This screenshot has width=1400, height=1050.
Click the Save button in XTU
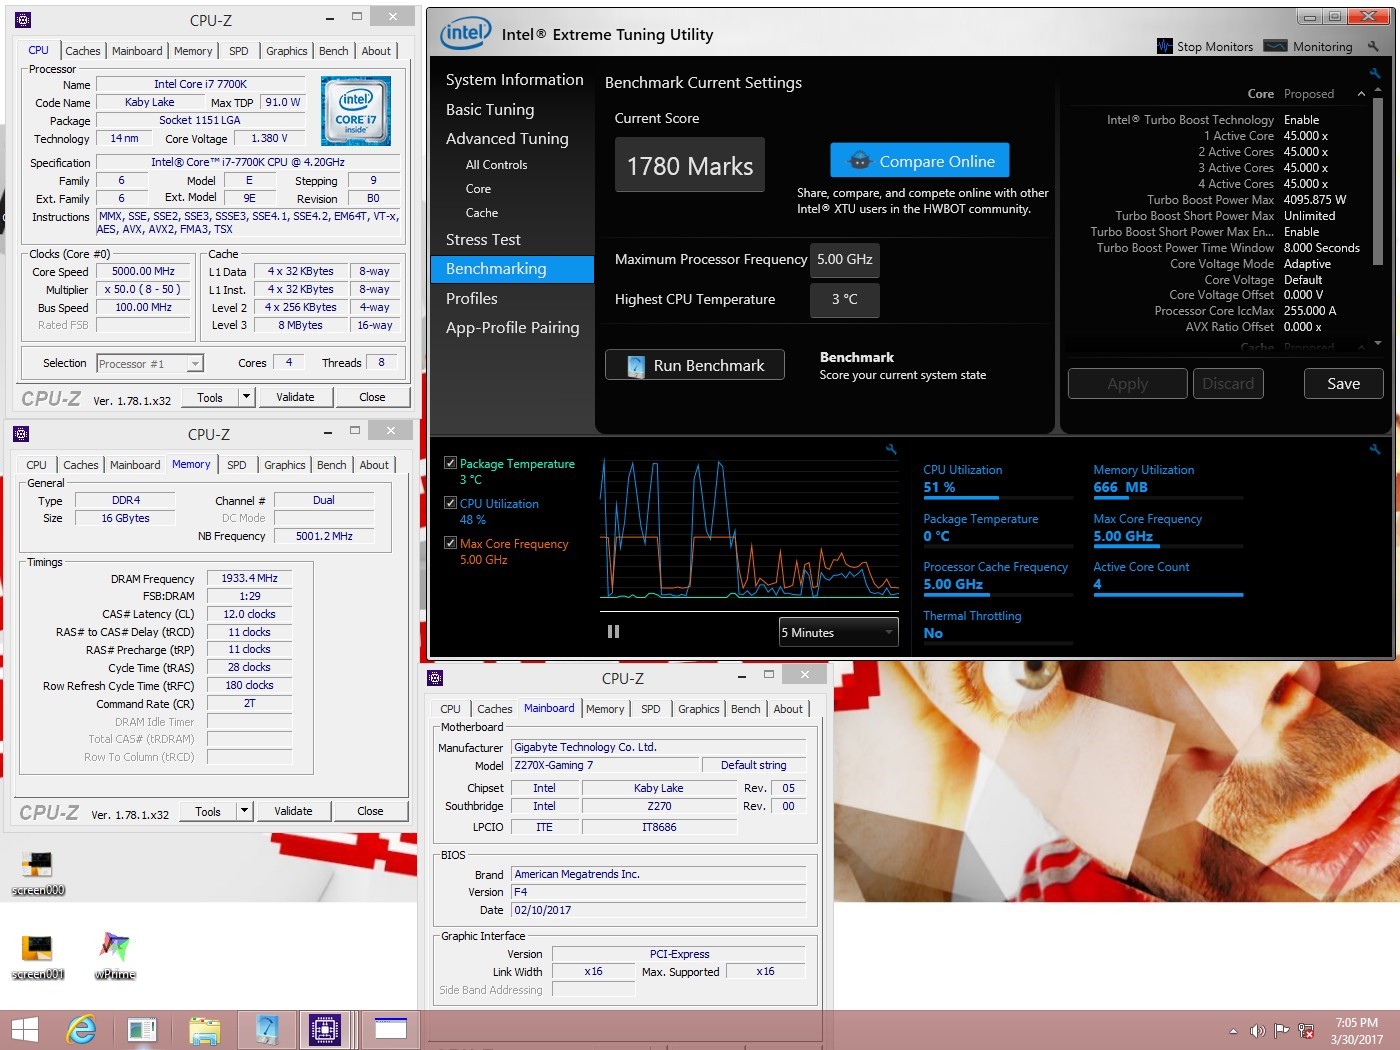1343,384
